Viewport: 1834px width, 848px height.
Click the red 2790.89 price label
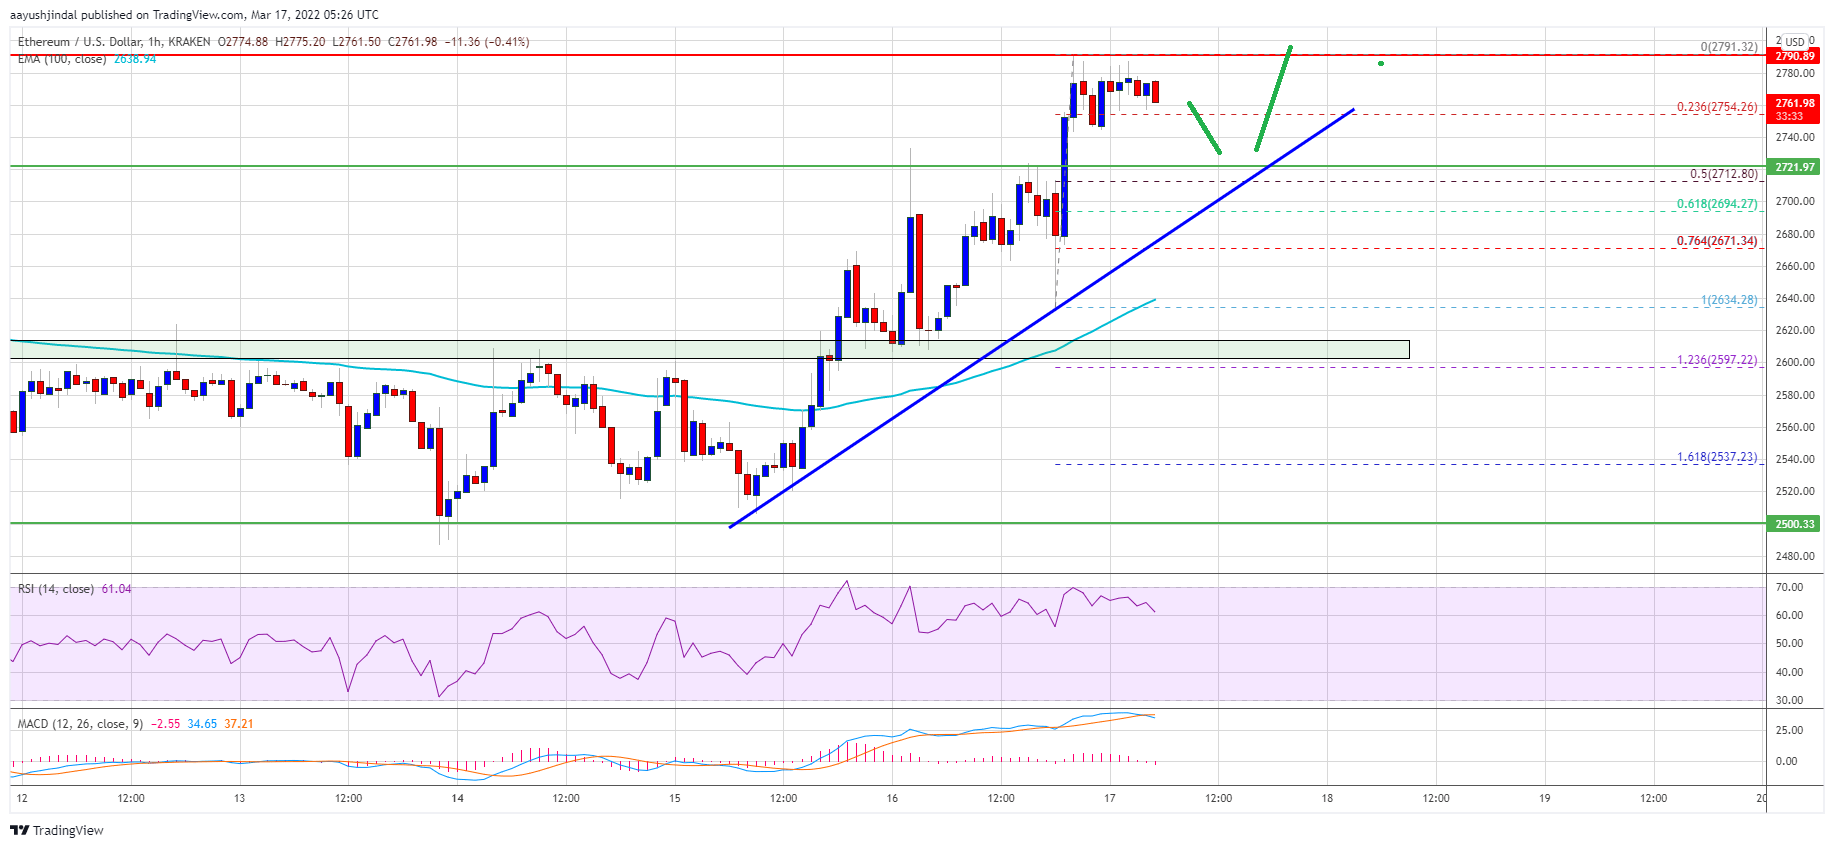pyautogui.click(x=1795, y=56)
